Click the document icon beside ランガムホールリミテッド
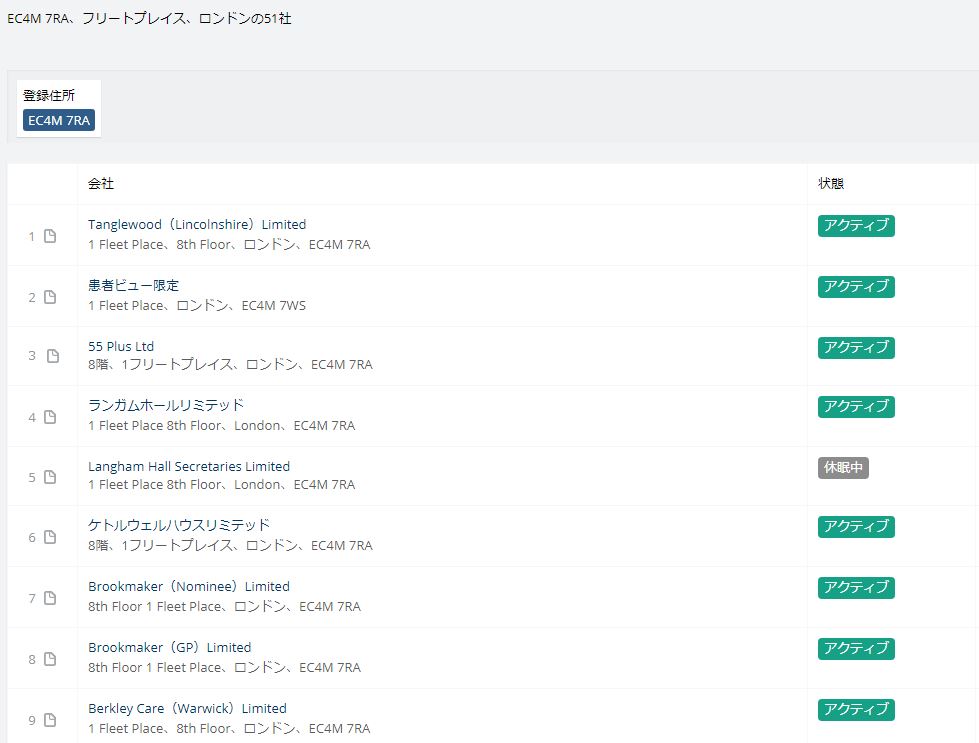The height and width of the screenshot is (743, 979). (x=50, y=417)
